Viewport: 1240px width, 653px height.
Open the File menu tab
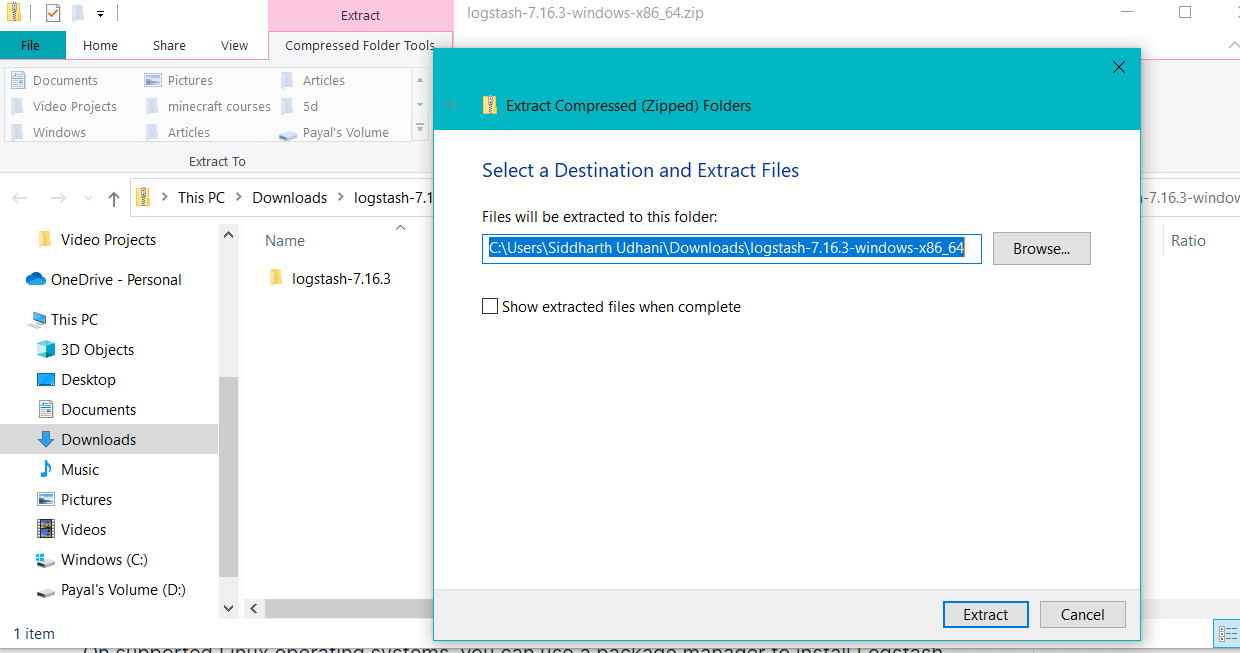click(31, 45)
